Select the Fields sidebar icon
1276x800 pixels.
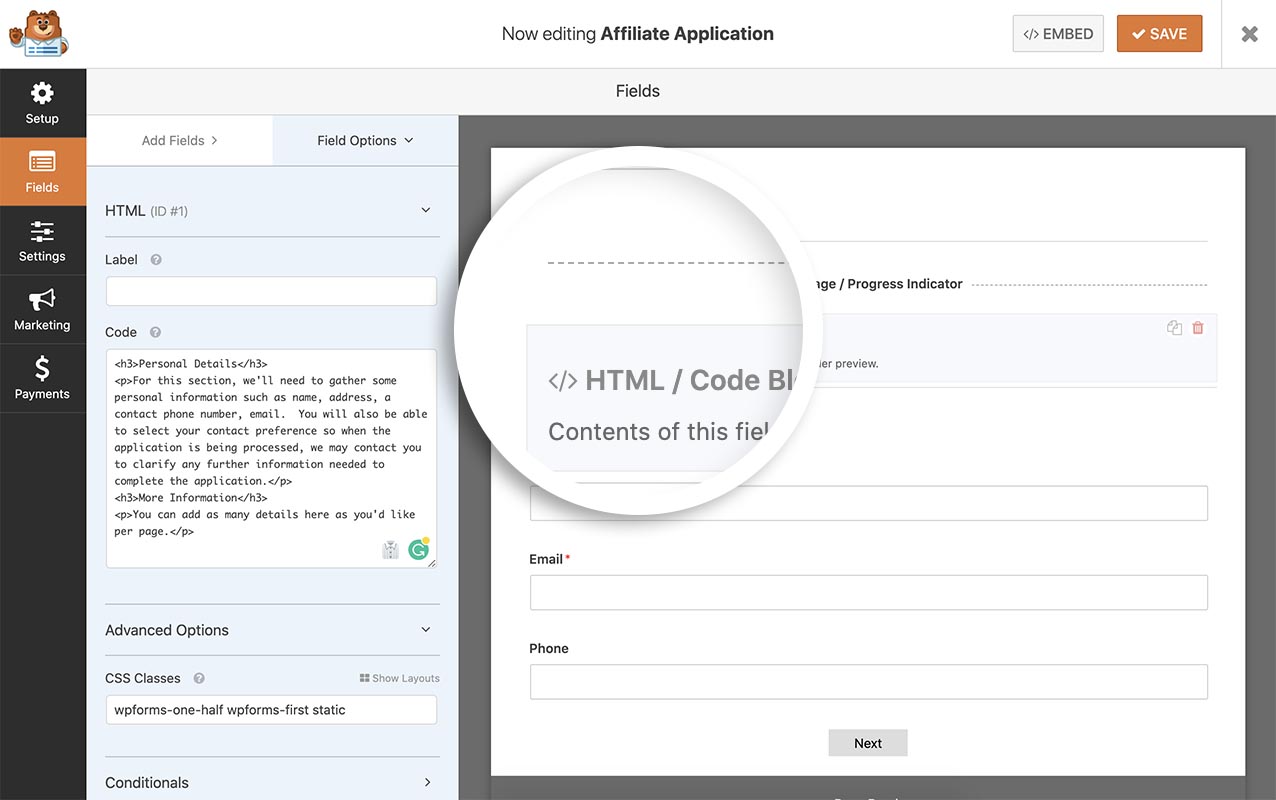[42, 171]
